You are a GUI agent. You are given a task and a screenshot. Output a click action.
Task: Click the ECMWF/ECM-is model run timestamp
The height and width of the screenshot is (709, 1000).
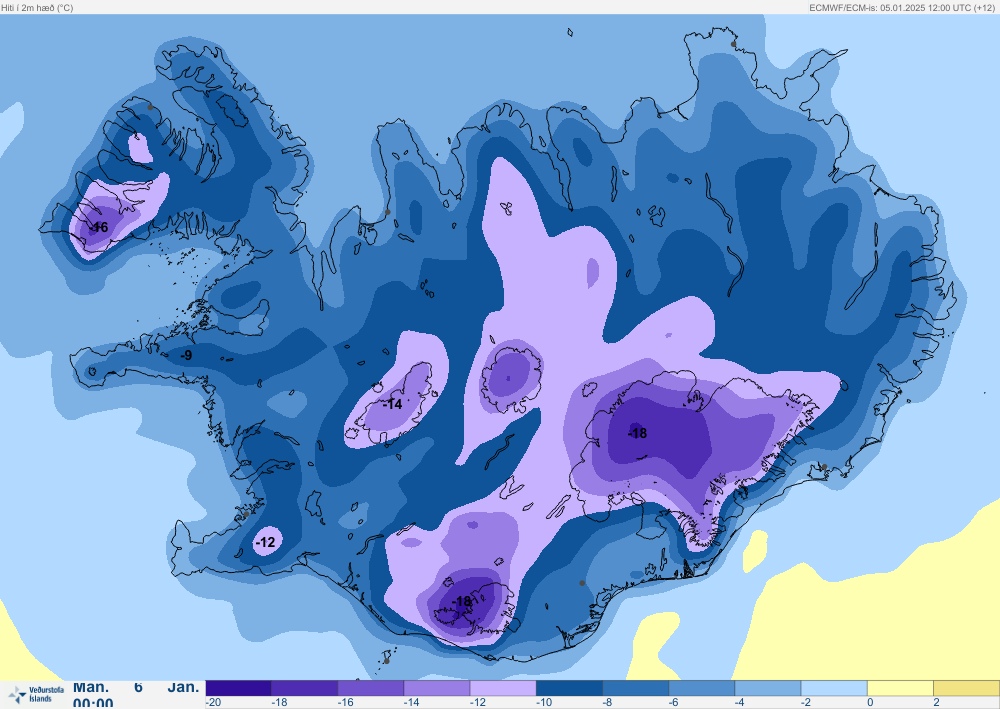[x=902, y=8]
